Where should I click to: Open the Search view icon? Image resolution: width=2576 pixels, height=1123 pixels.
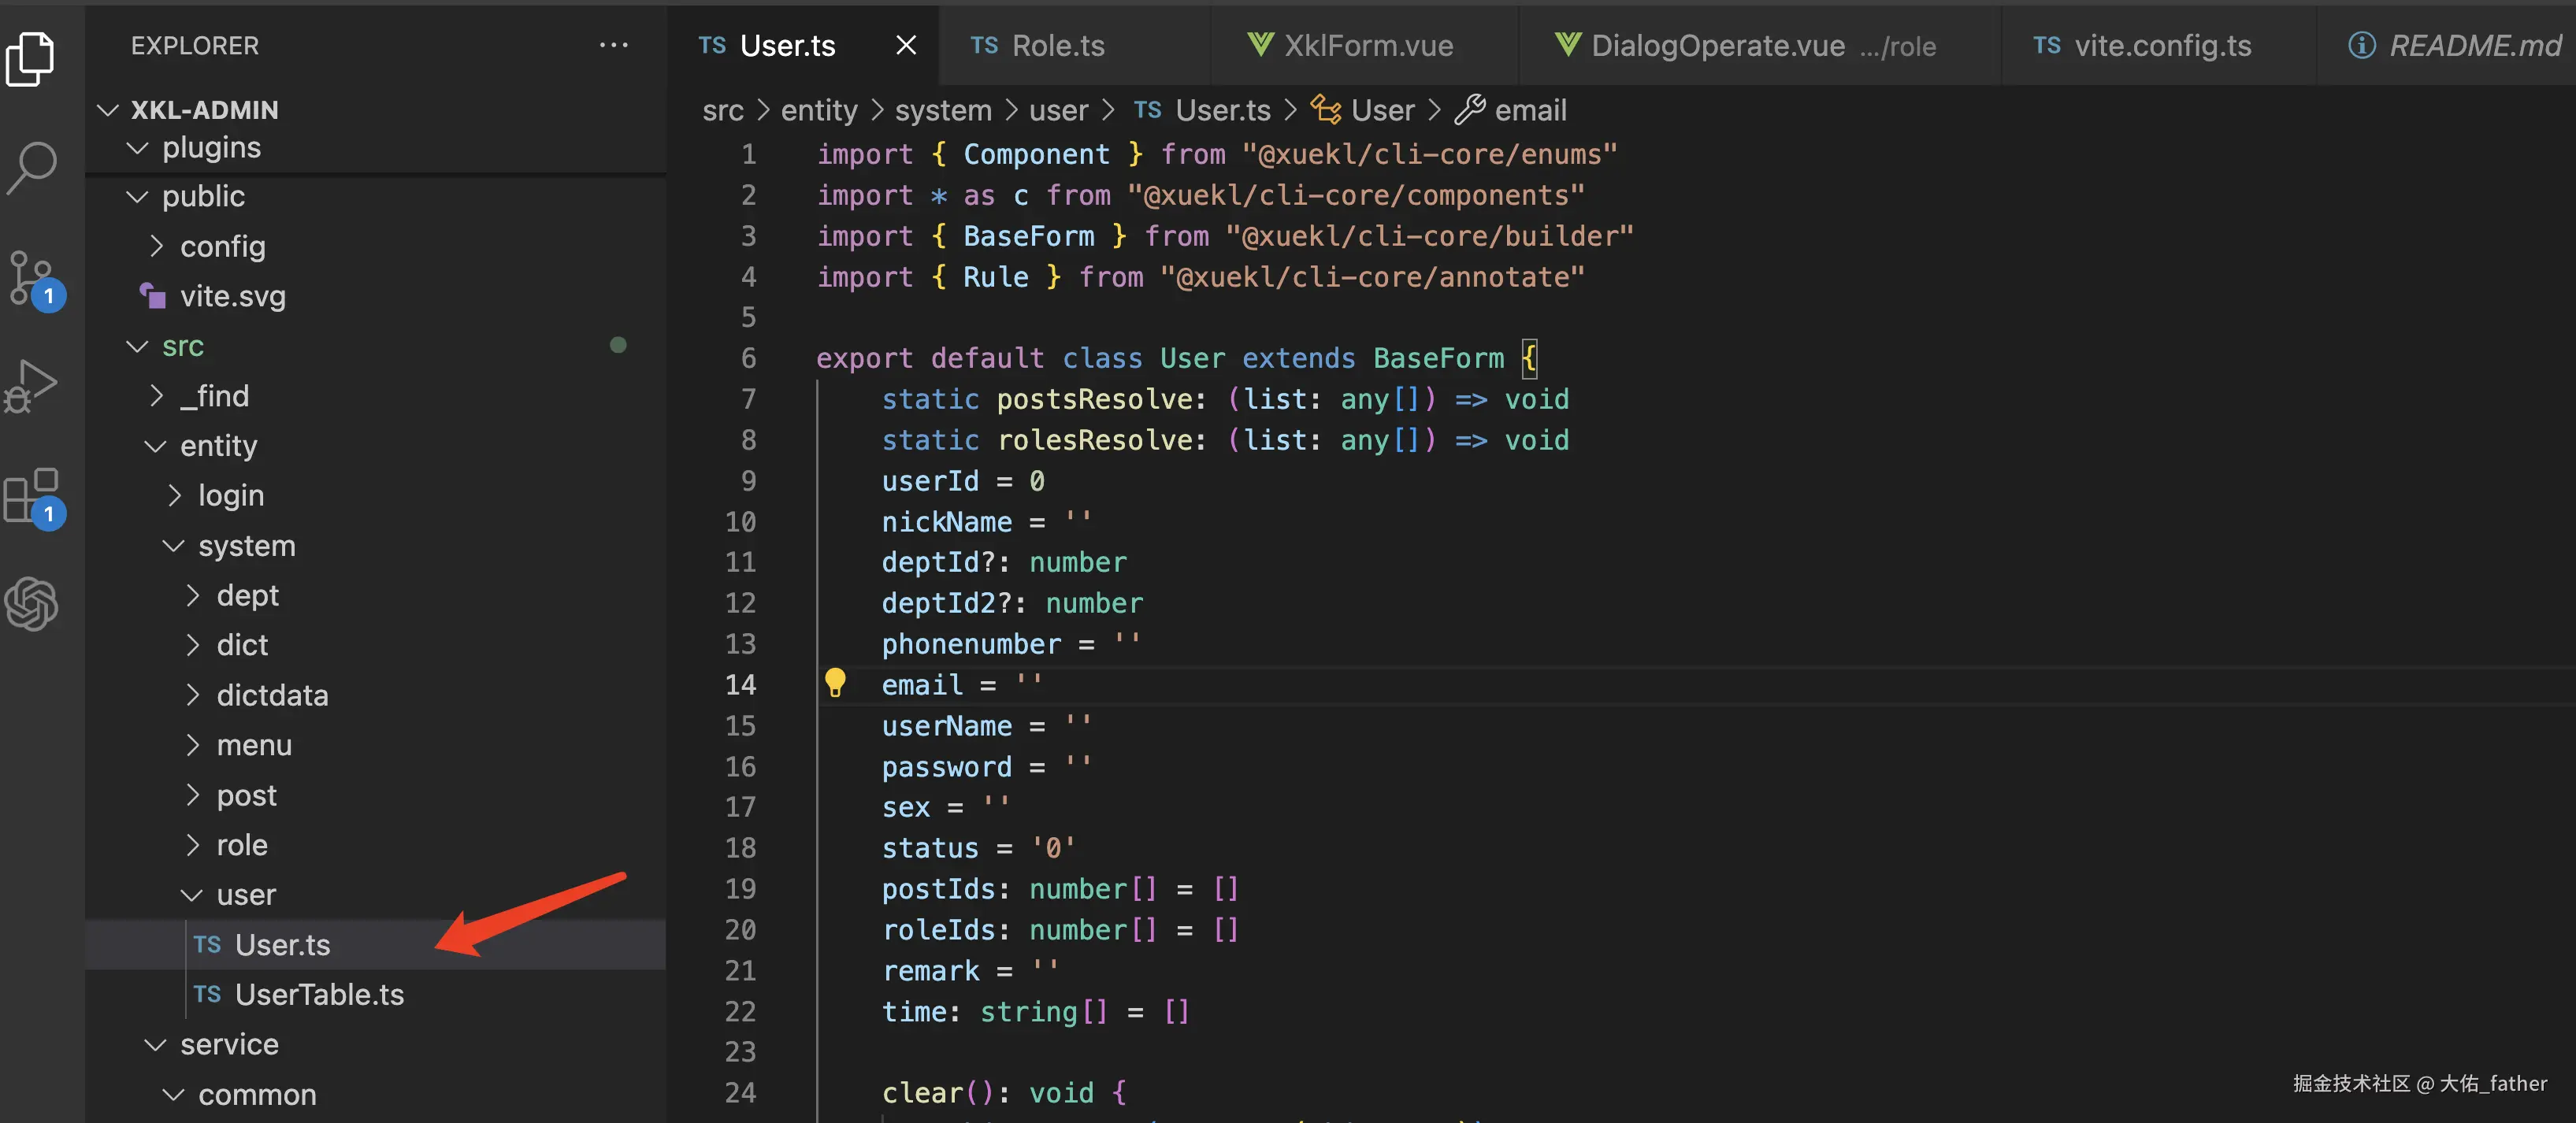[32, 167]
